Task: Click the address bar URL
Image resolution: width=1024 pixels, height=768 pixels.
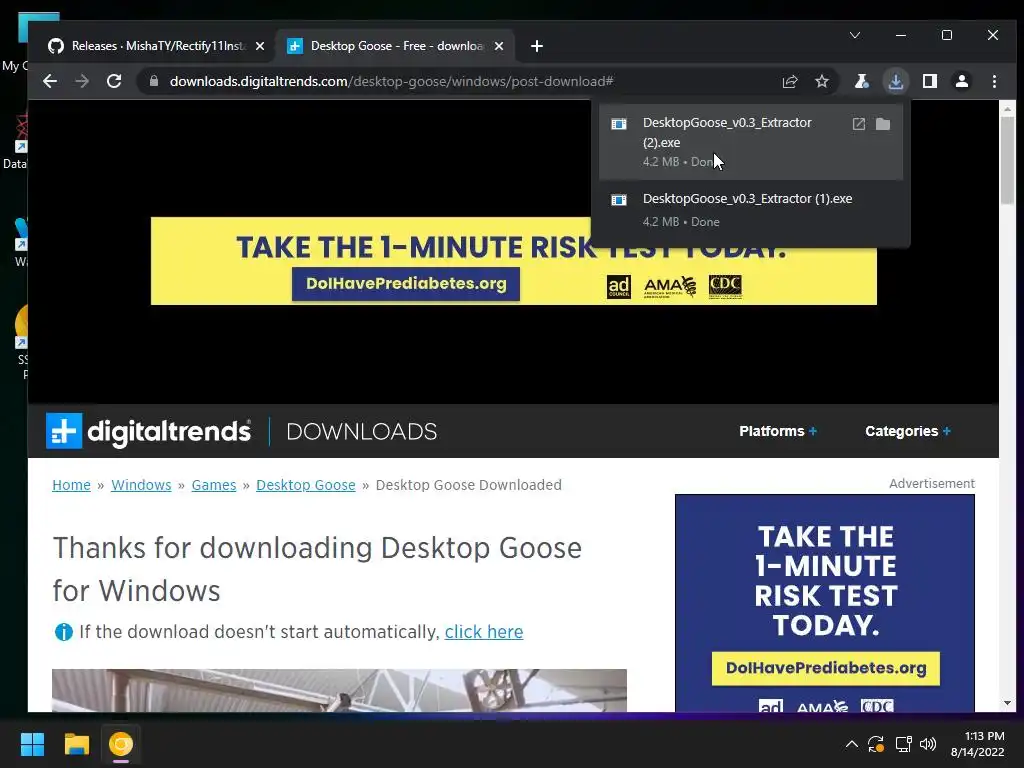Action: coord(391,81)
